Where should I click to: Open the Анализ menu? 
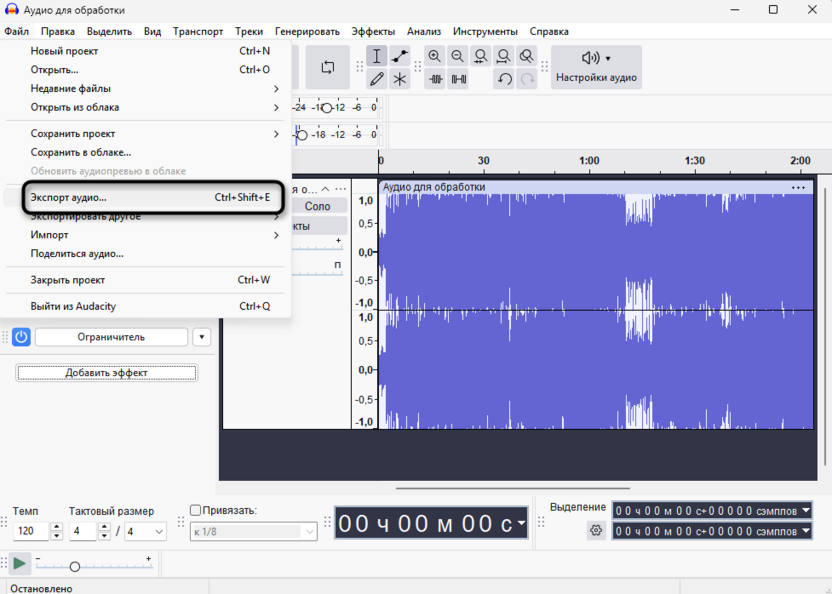point(424,31)
